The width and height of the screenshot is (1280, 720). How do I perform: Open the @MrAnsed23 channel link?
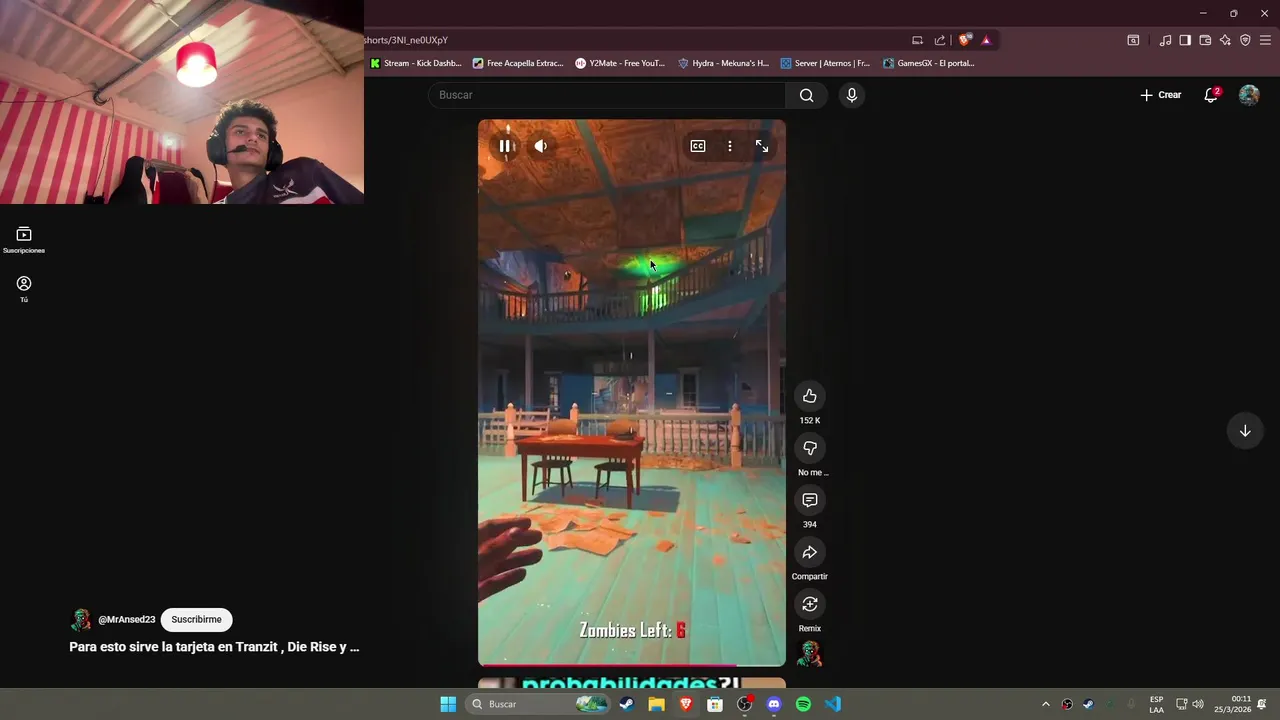126,620
